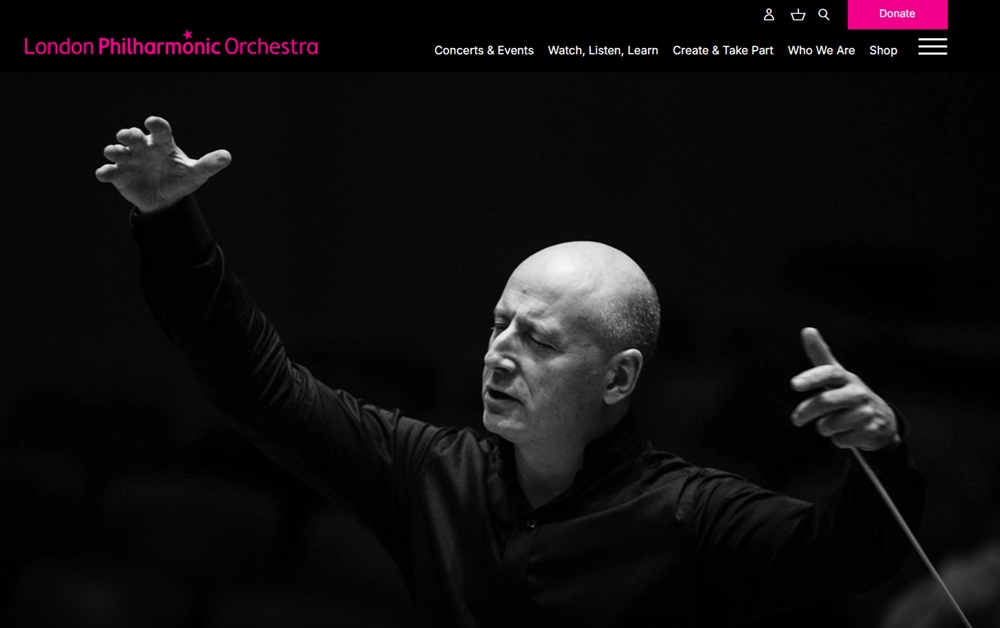Select Watch, Listen, Learn in navigation
This screenshot has height=628, width=1000.
(x=603, y=50)
